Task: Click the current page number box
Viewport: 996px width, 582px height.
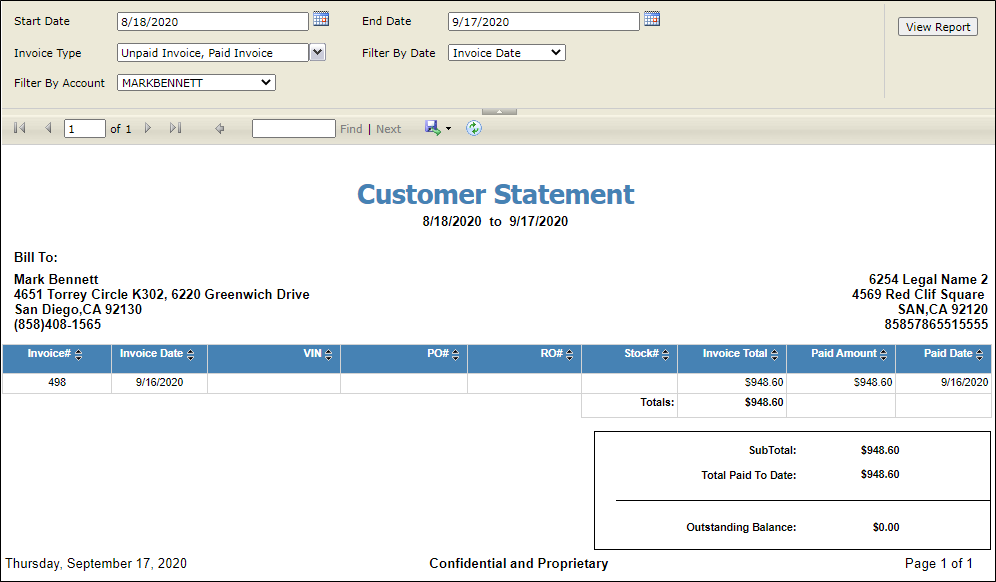Action: [x=84, y=129]
